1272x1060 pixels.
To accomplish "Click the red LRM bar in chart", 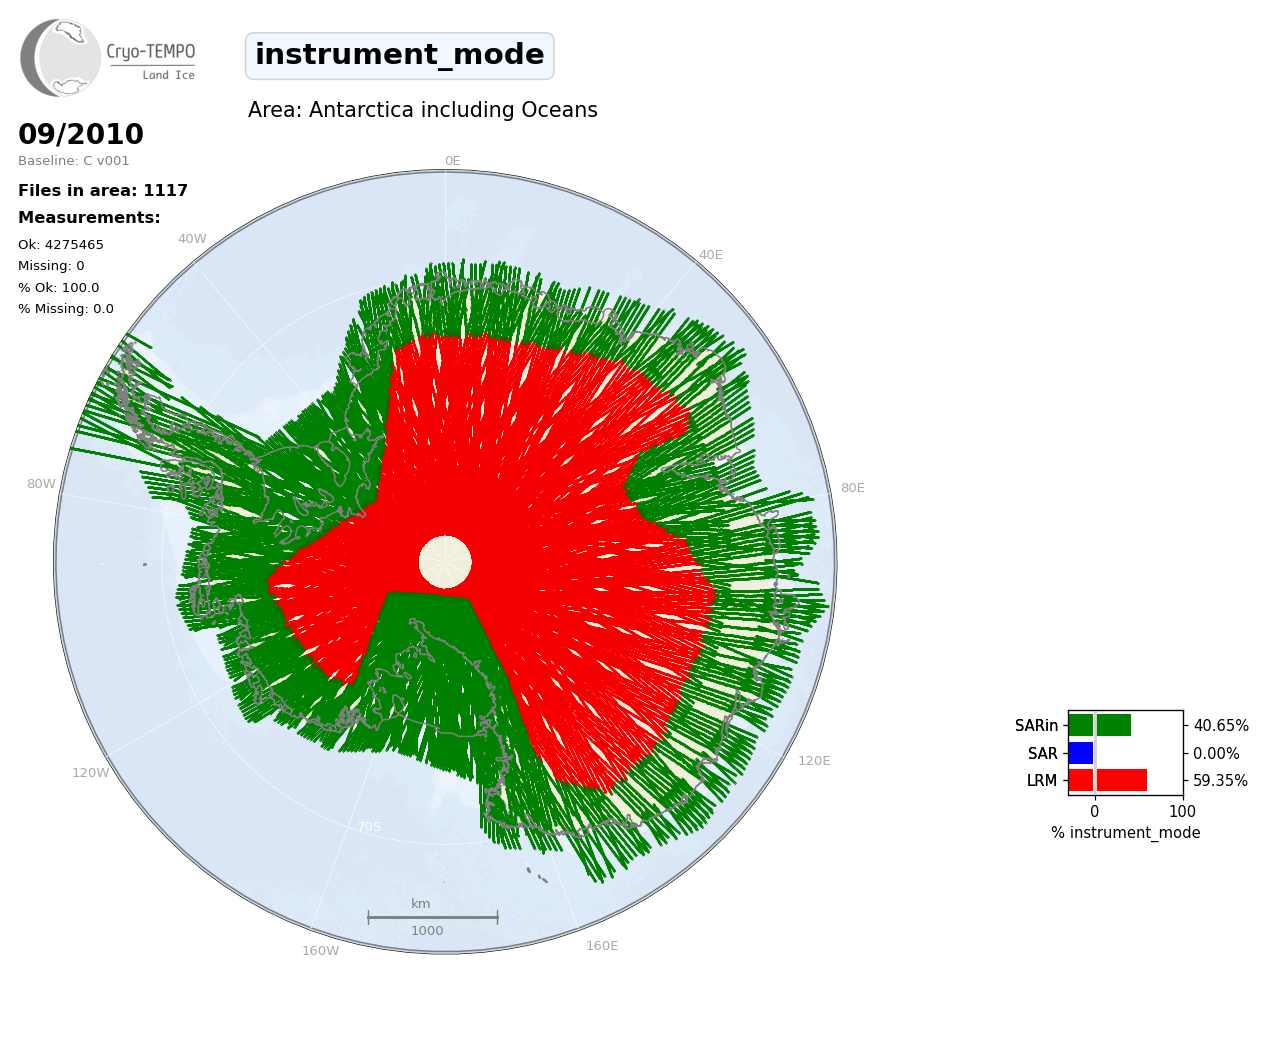I will (1108, 780).
